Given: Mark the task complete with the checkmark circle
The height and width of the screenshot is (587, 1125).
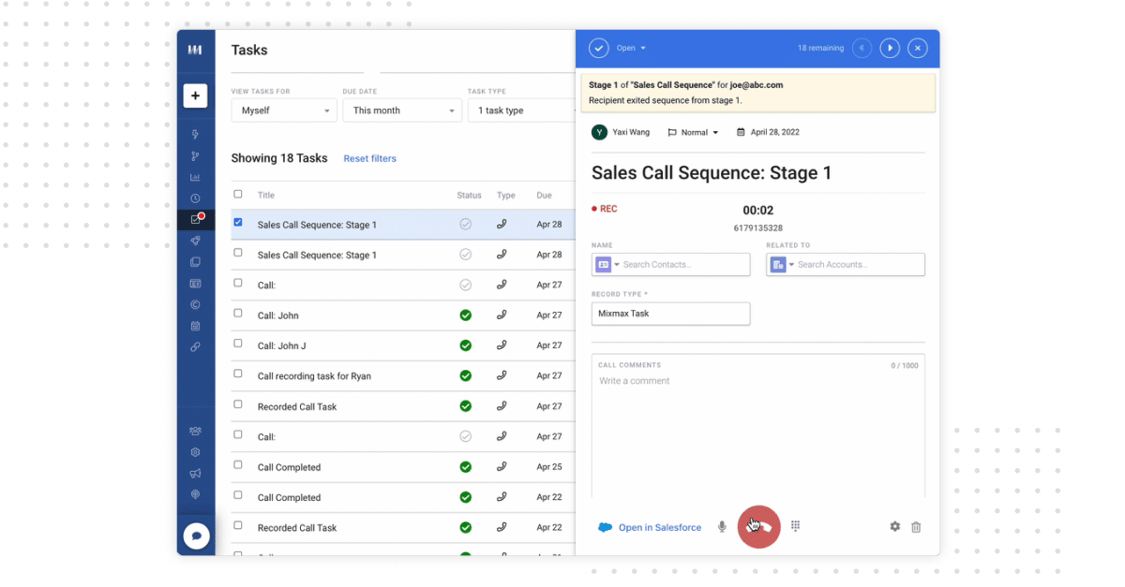Looking at the screenshot, I should pyautogui.click(x=598, y=48).
